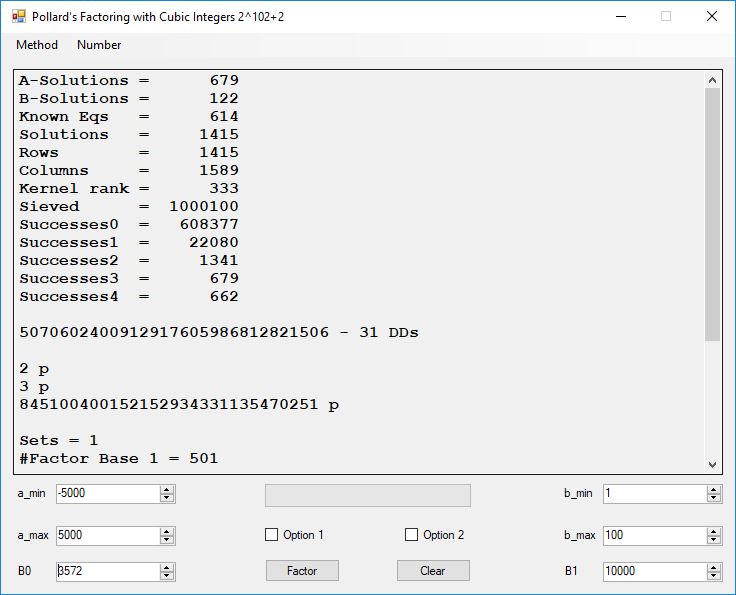Increase b_min value with up arrow

(x=714, y=490)
